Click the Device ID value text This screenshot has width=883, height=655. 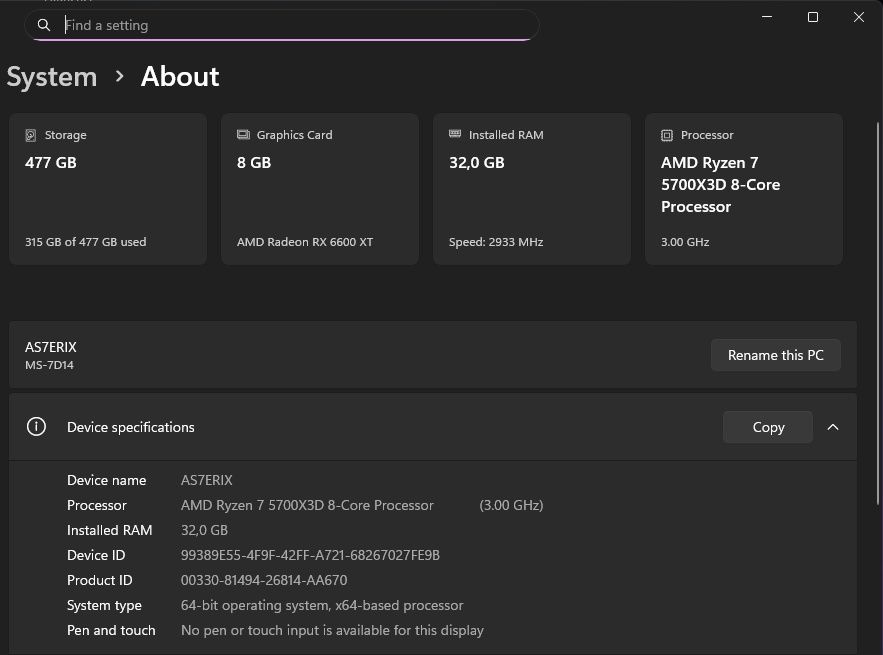click(x=310, y=555)
